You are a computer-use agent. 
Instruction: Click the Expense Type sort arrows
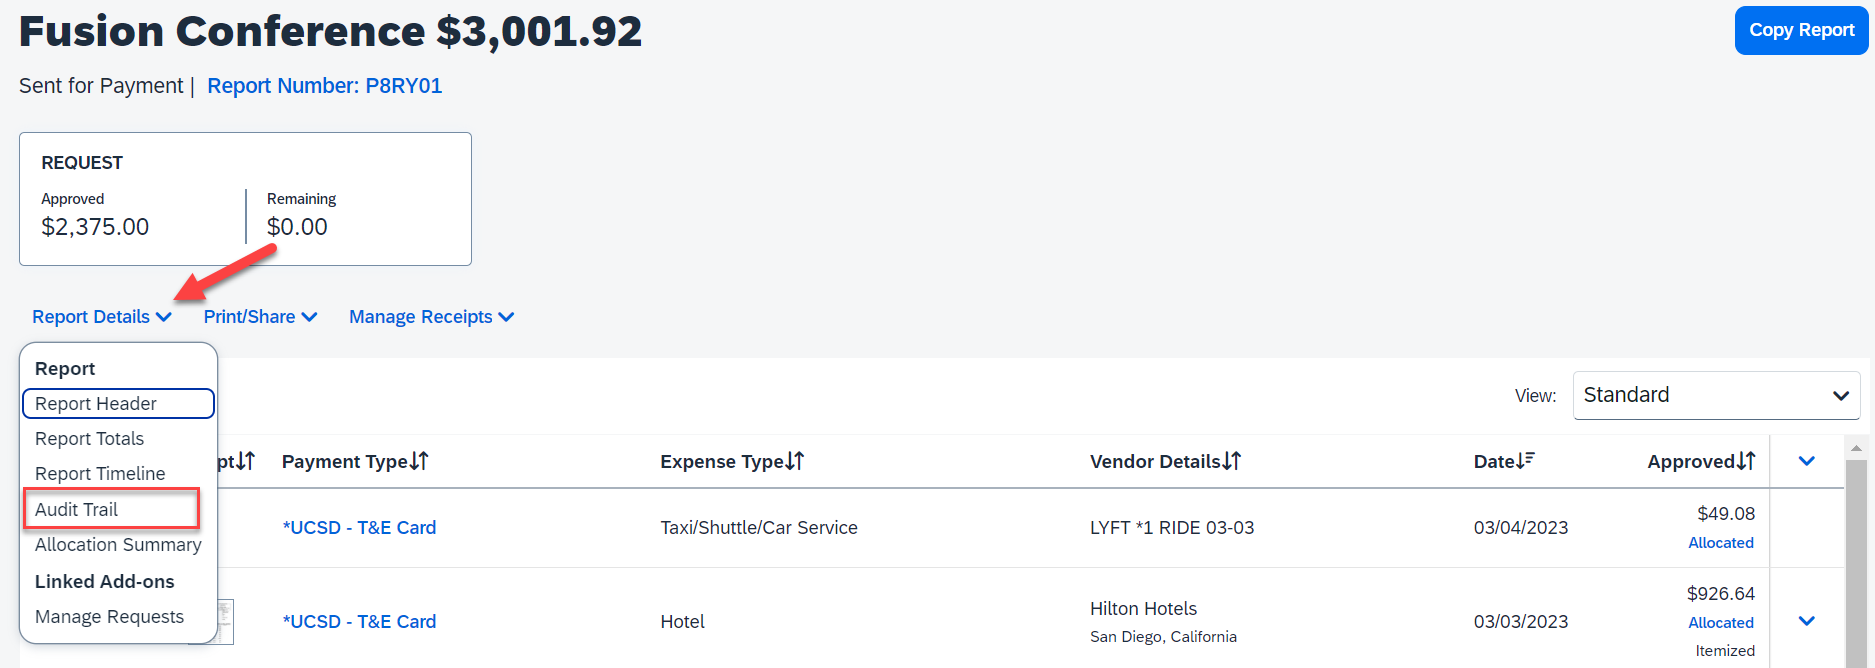click(x=795, y=461)
